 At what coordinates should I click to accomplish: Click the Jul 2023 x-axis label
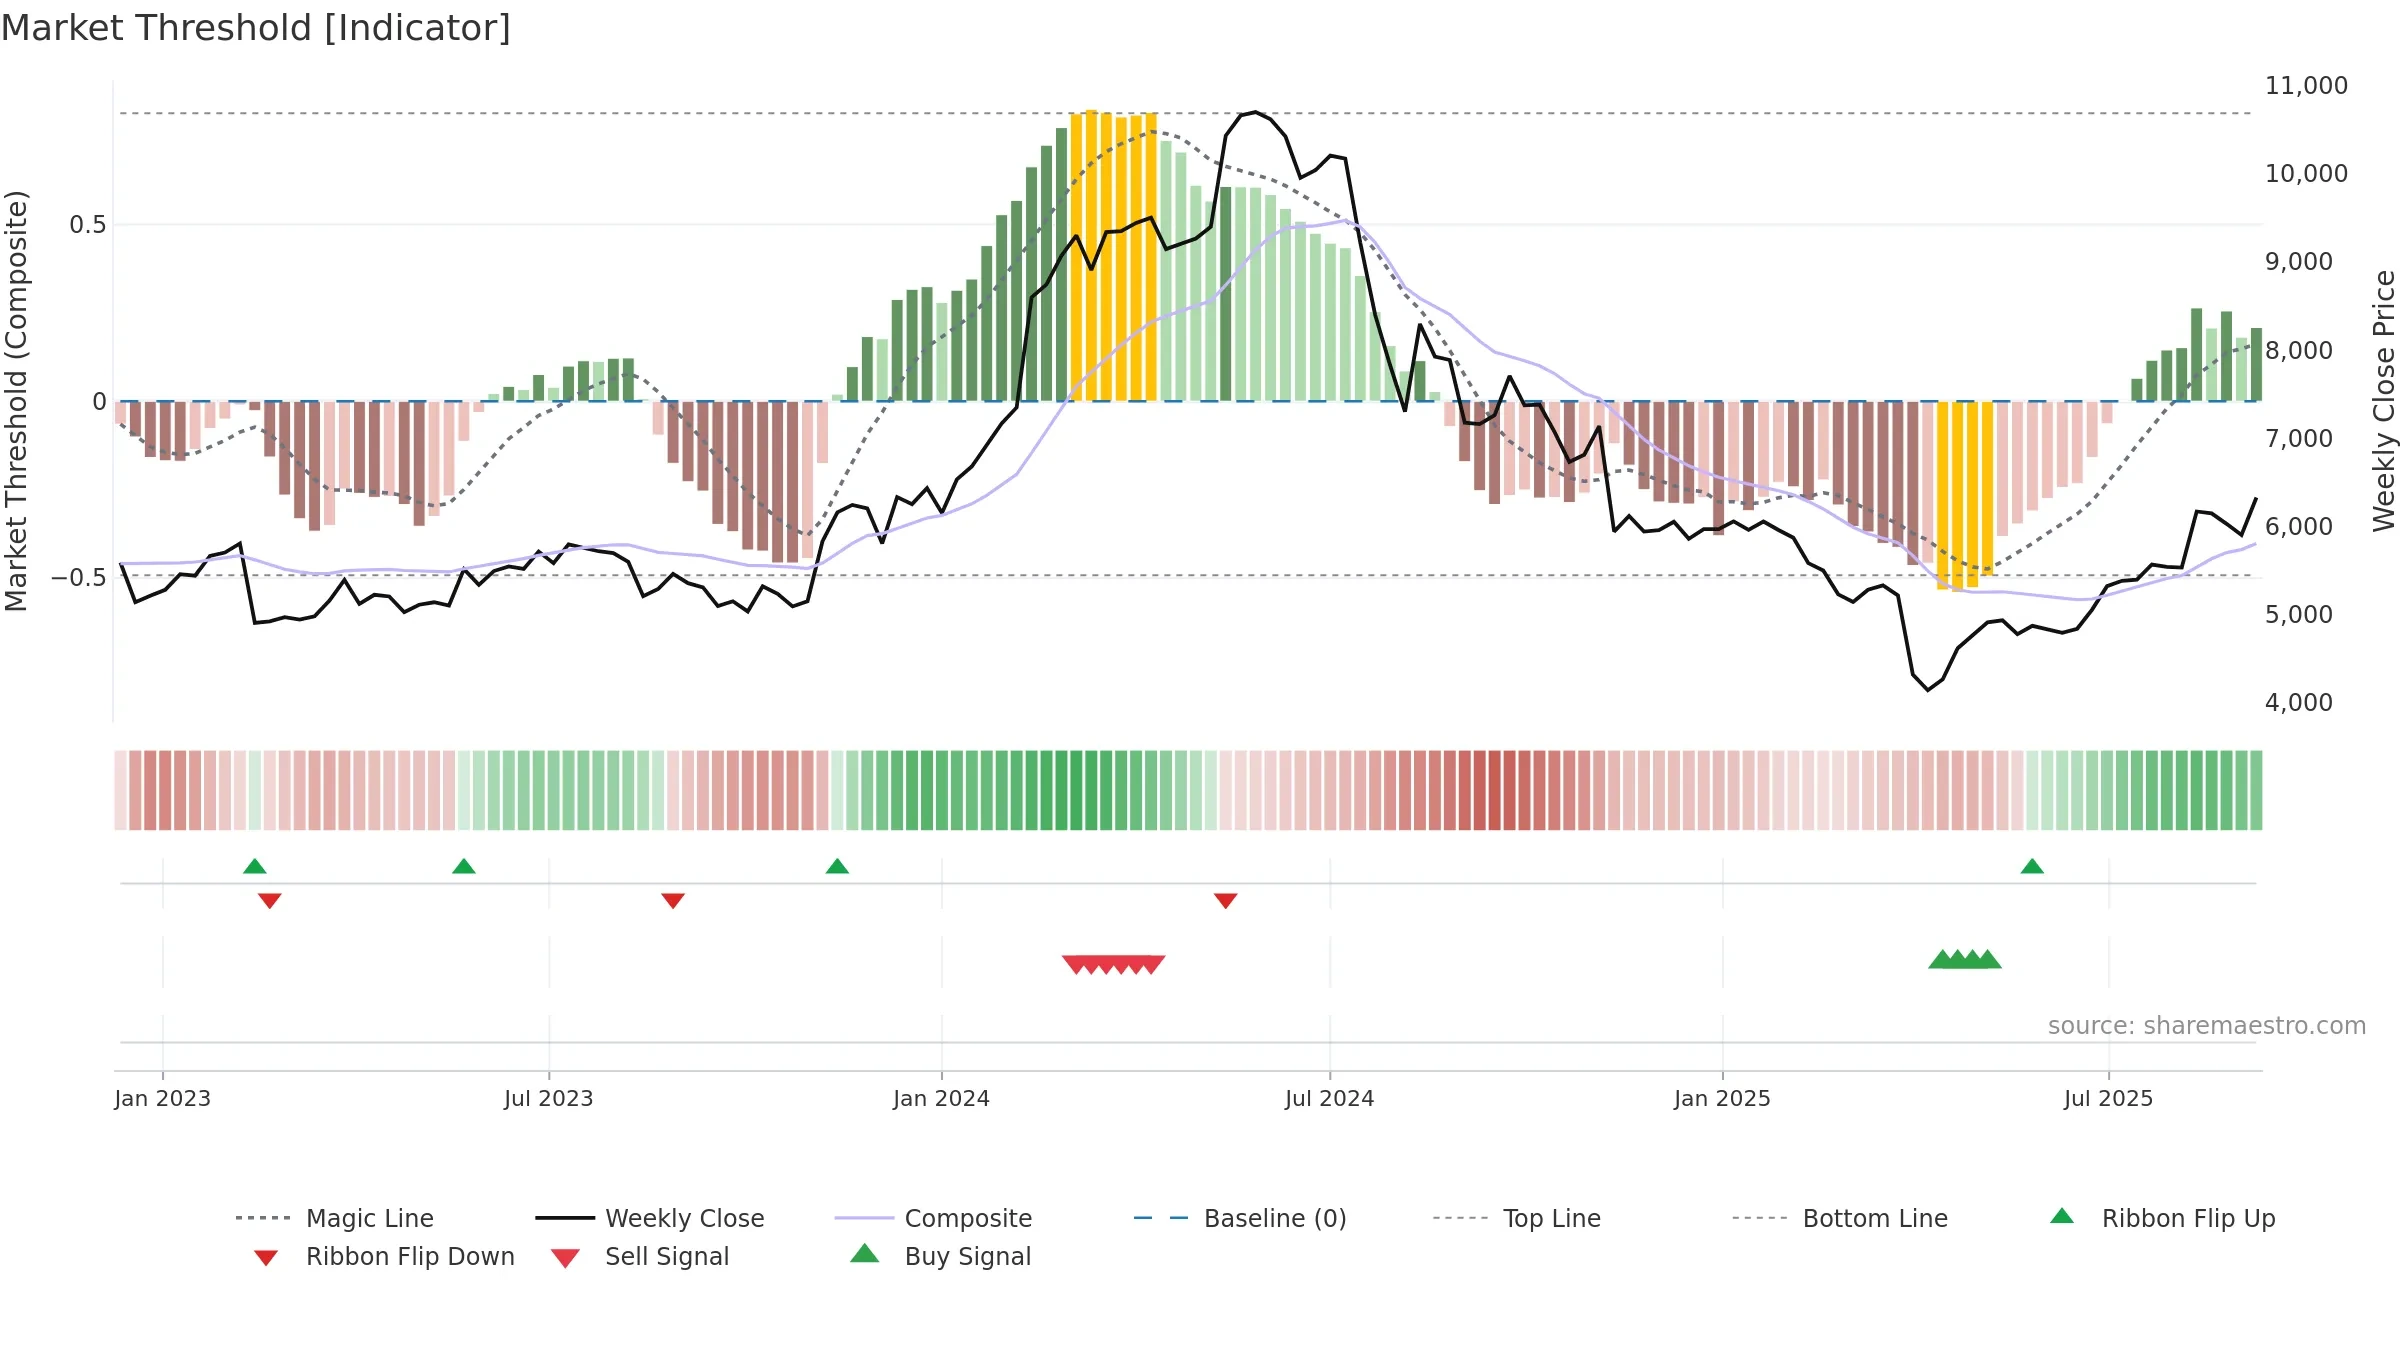click(x=549, y=1098)
